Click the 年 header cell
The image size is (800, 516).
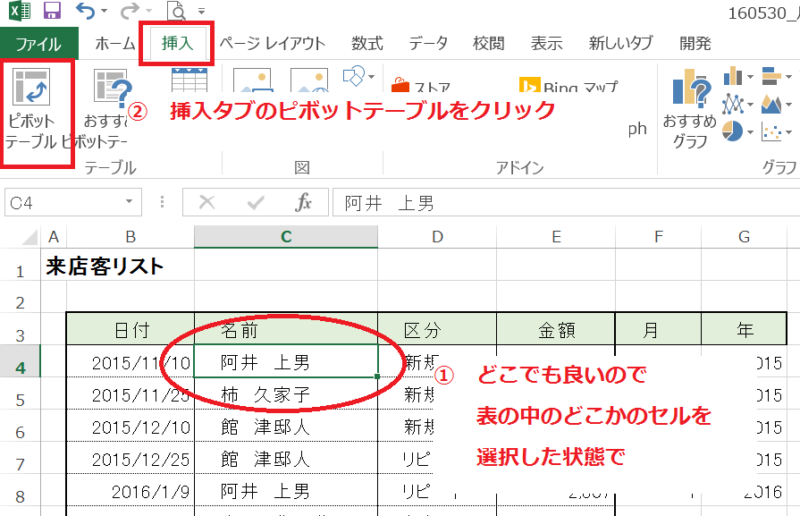coord(744,330)
